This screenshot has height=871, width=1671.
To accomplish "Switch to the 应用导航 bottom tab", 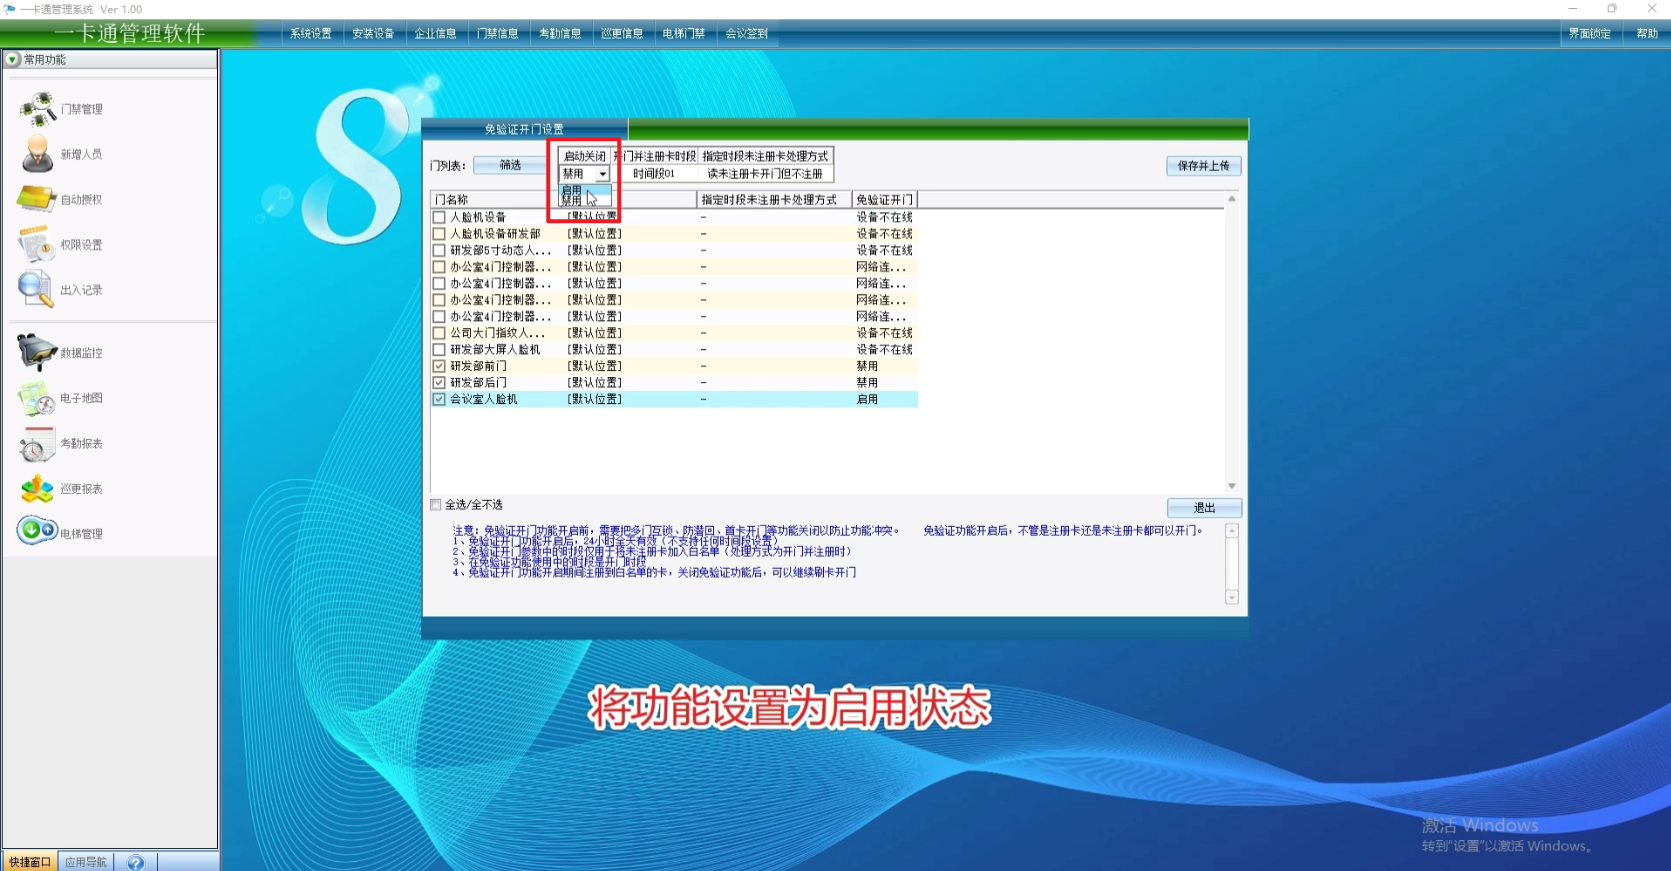I will (86, 862).
